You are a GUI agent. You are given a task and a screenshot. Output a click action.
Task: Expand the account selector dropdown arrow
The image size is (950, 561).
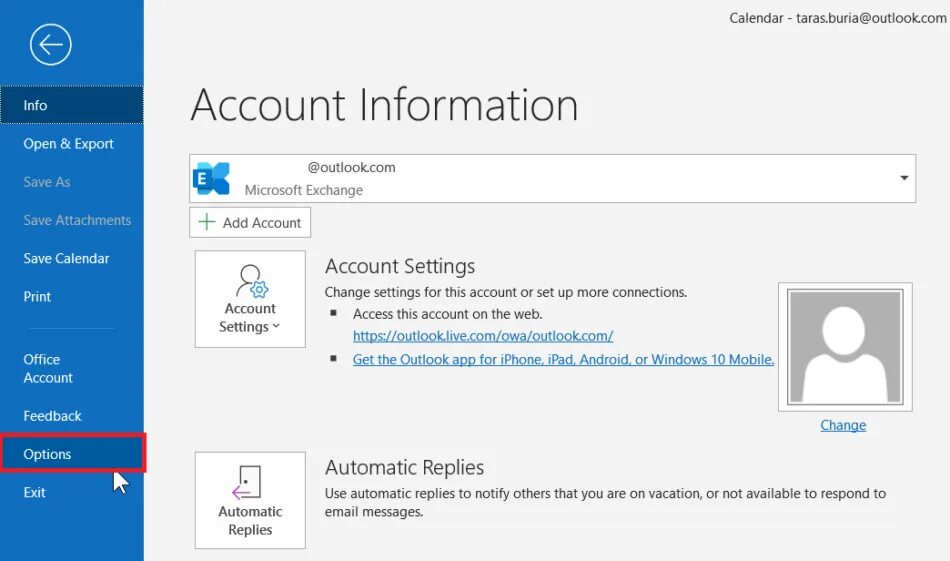pos(904,179)
